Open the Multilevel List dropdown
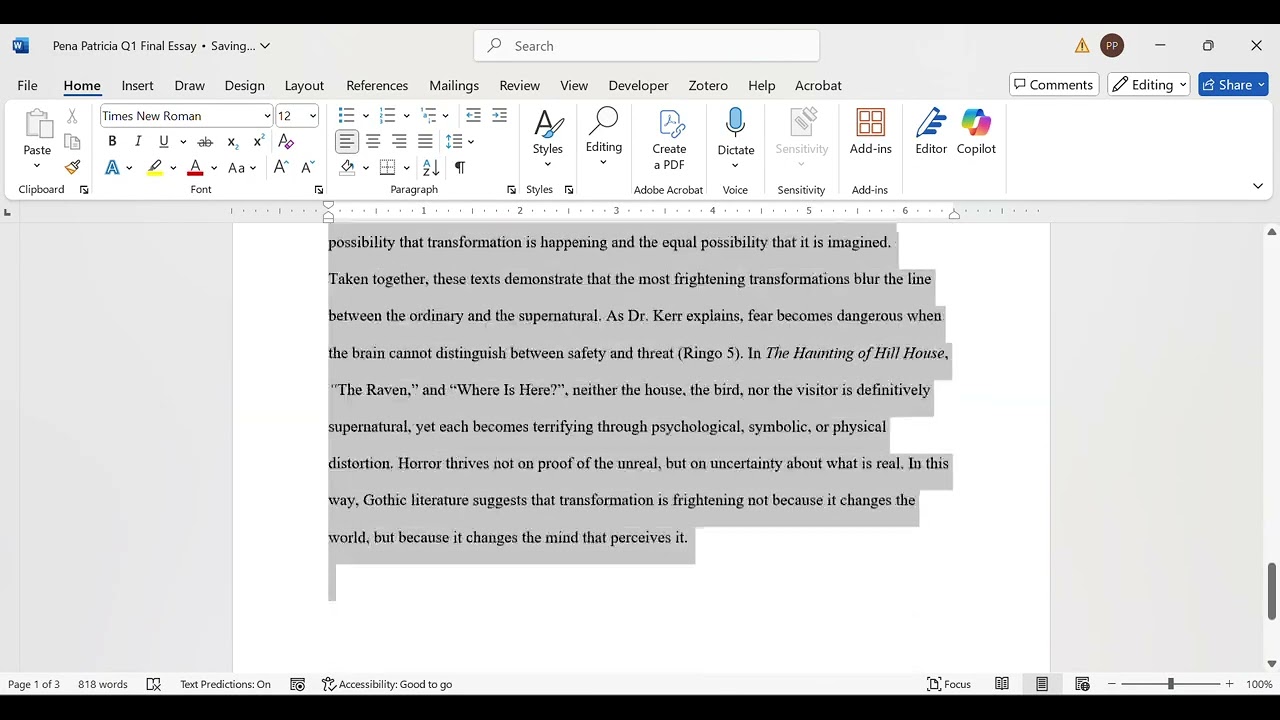 point(445,116)
